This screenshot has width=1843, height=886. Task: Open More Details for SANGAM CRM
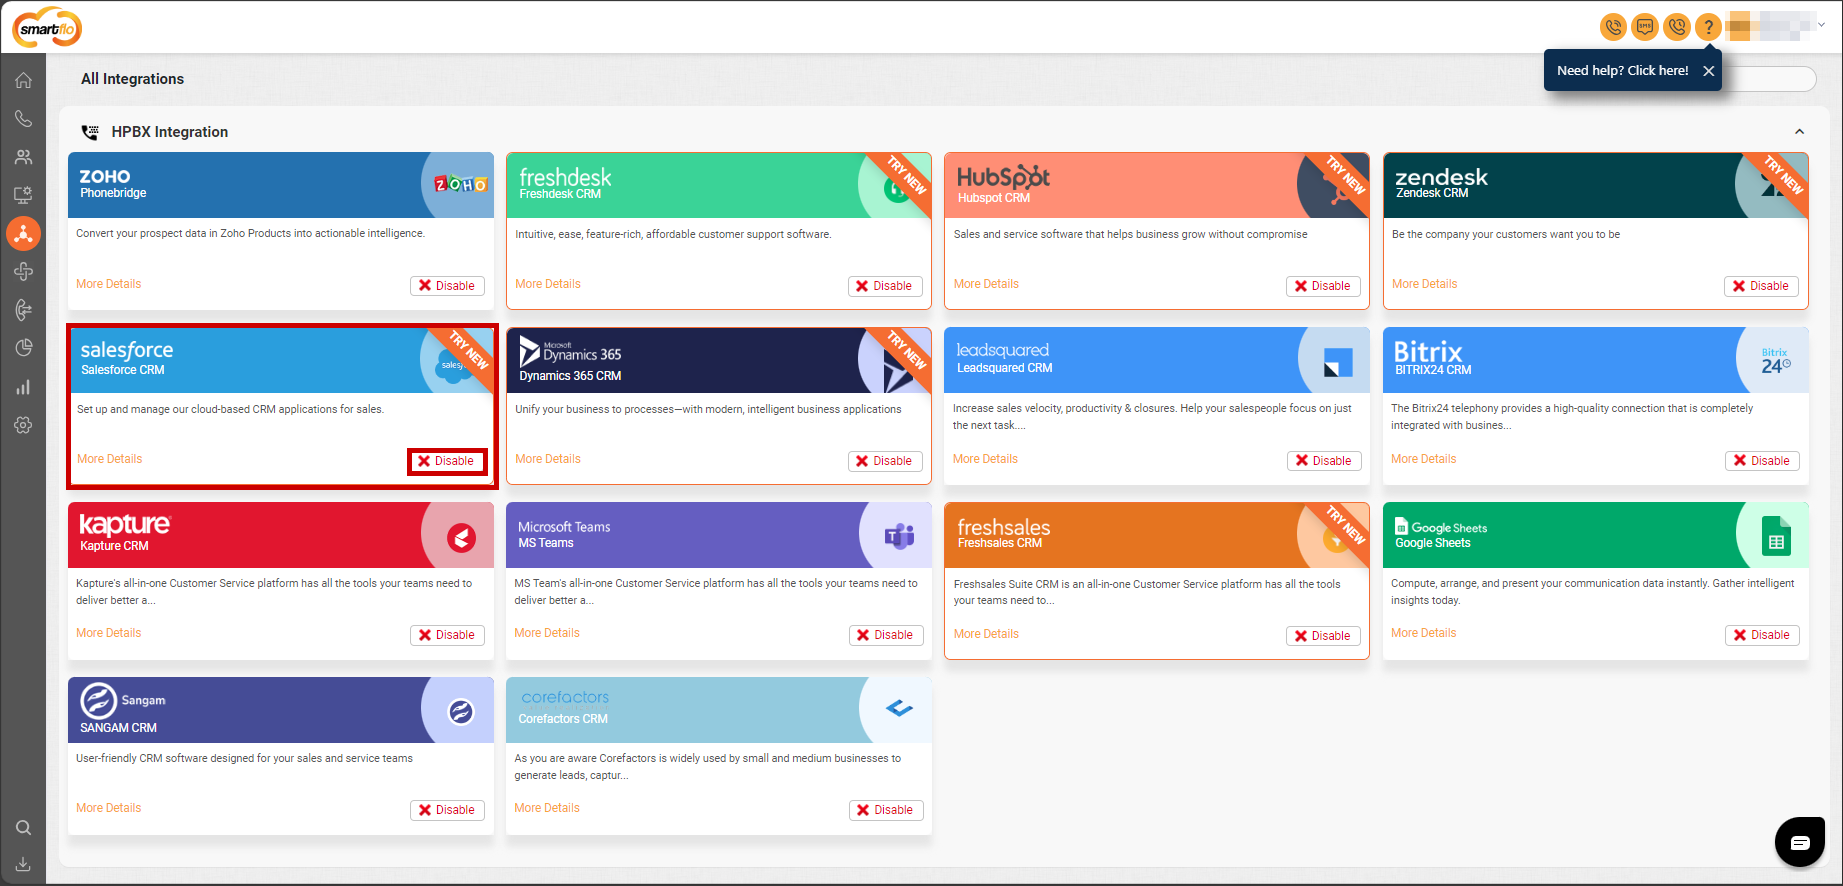tap(109, 808)
